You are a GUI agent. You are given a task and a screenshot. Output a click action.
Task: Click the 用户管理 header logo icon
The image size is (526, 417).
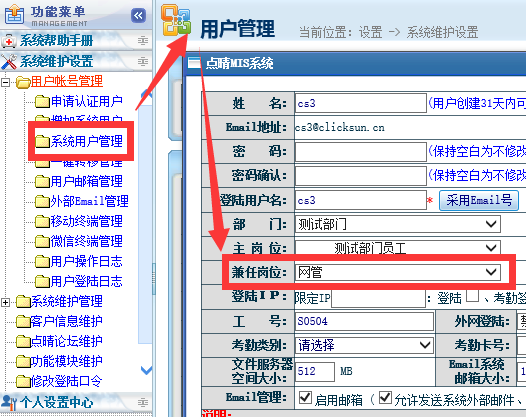(175, 20)
